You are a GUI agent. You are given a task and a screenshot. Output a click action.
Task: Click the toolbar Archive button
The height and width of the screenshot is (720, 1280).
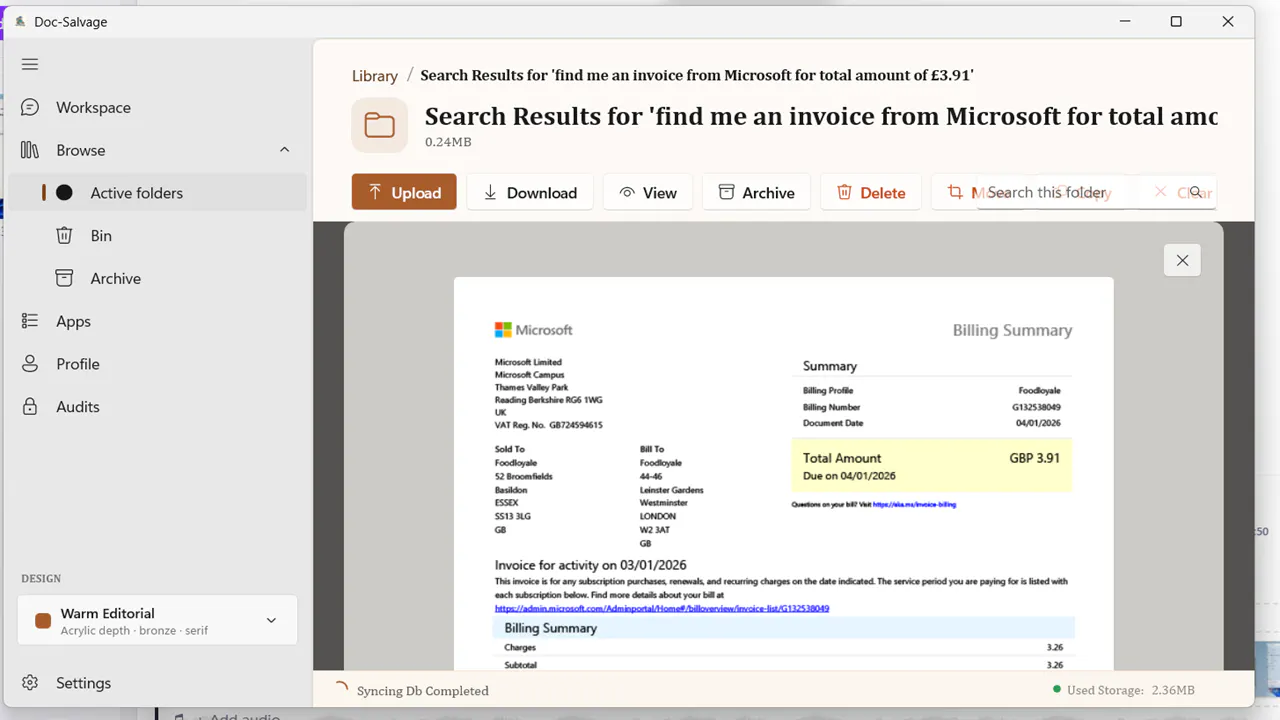tap(757, 192)
